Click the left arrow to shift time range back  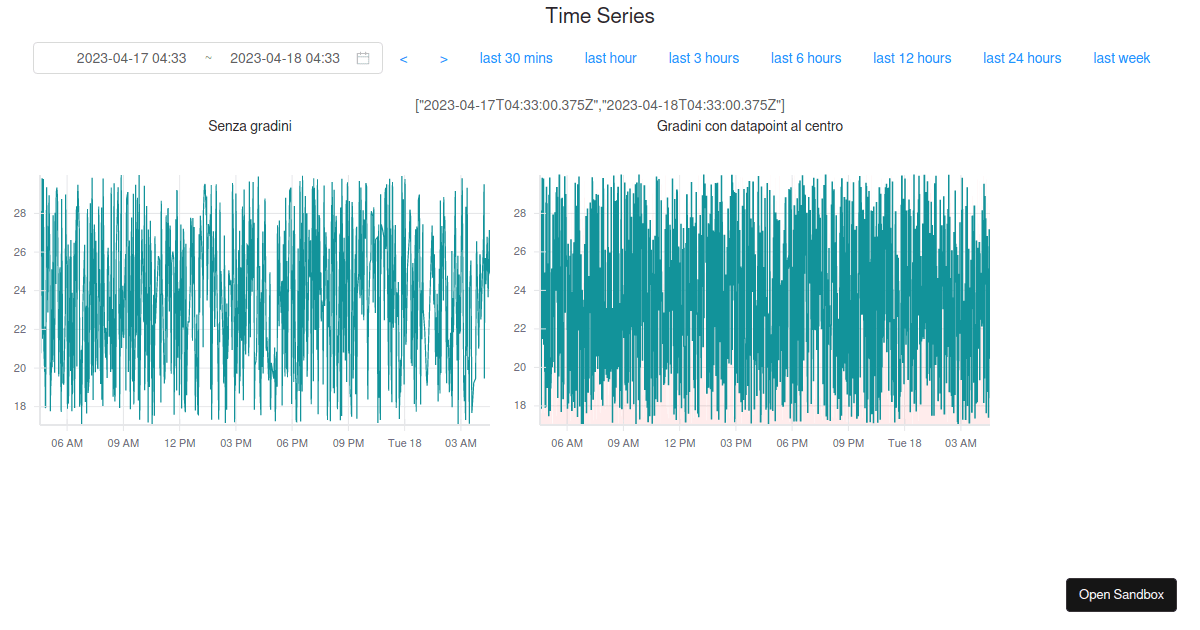coord(403,58)
